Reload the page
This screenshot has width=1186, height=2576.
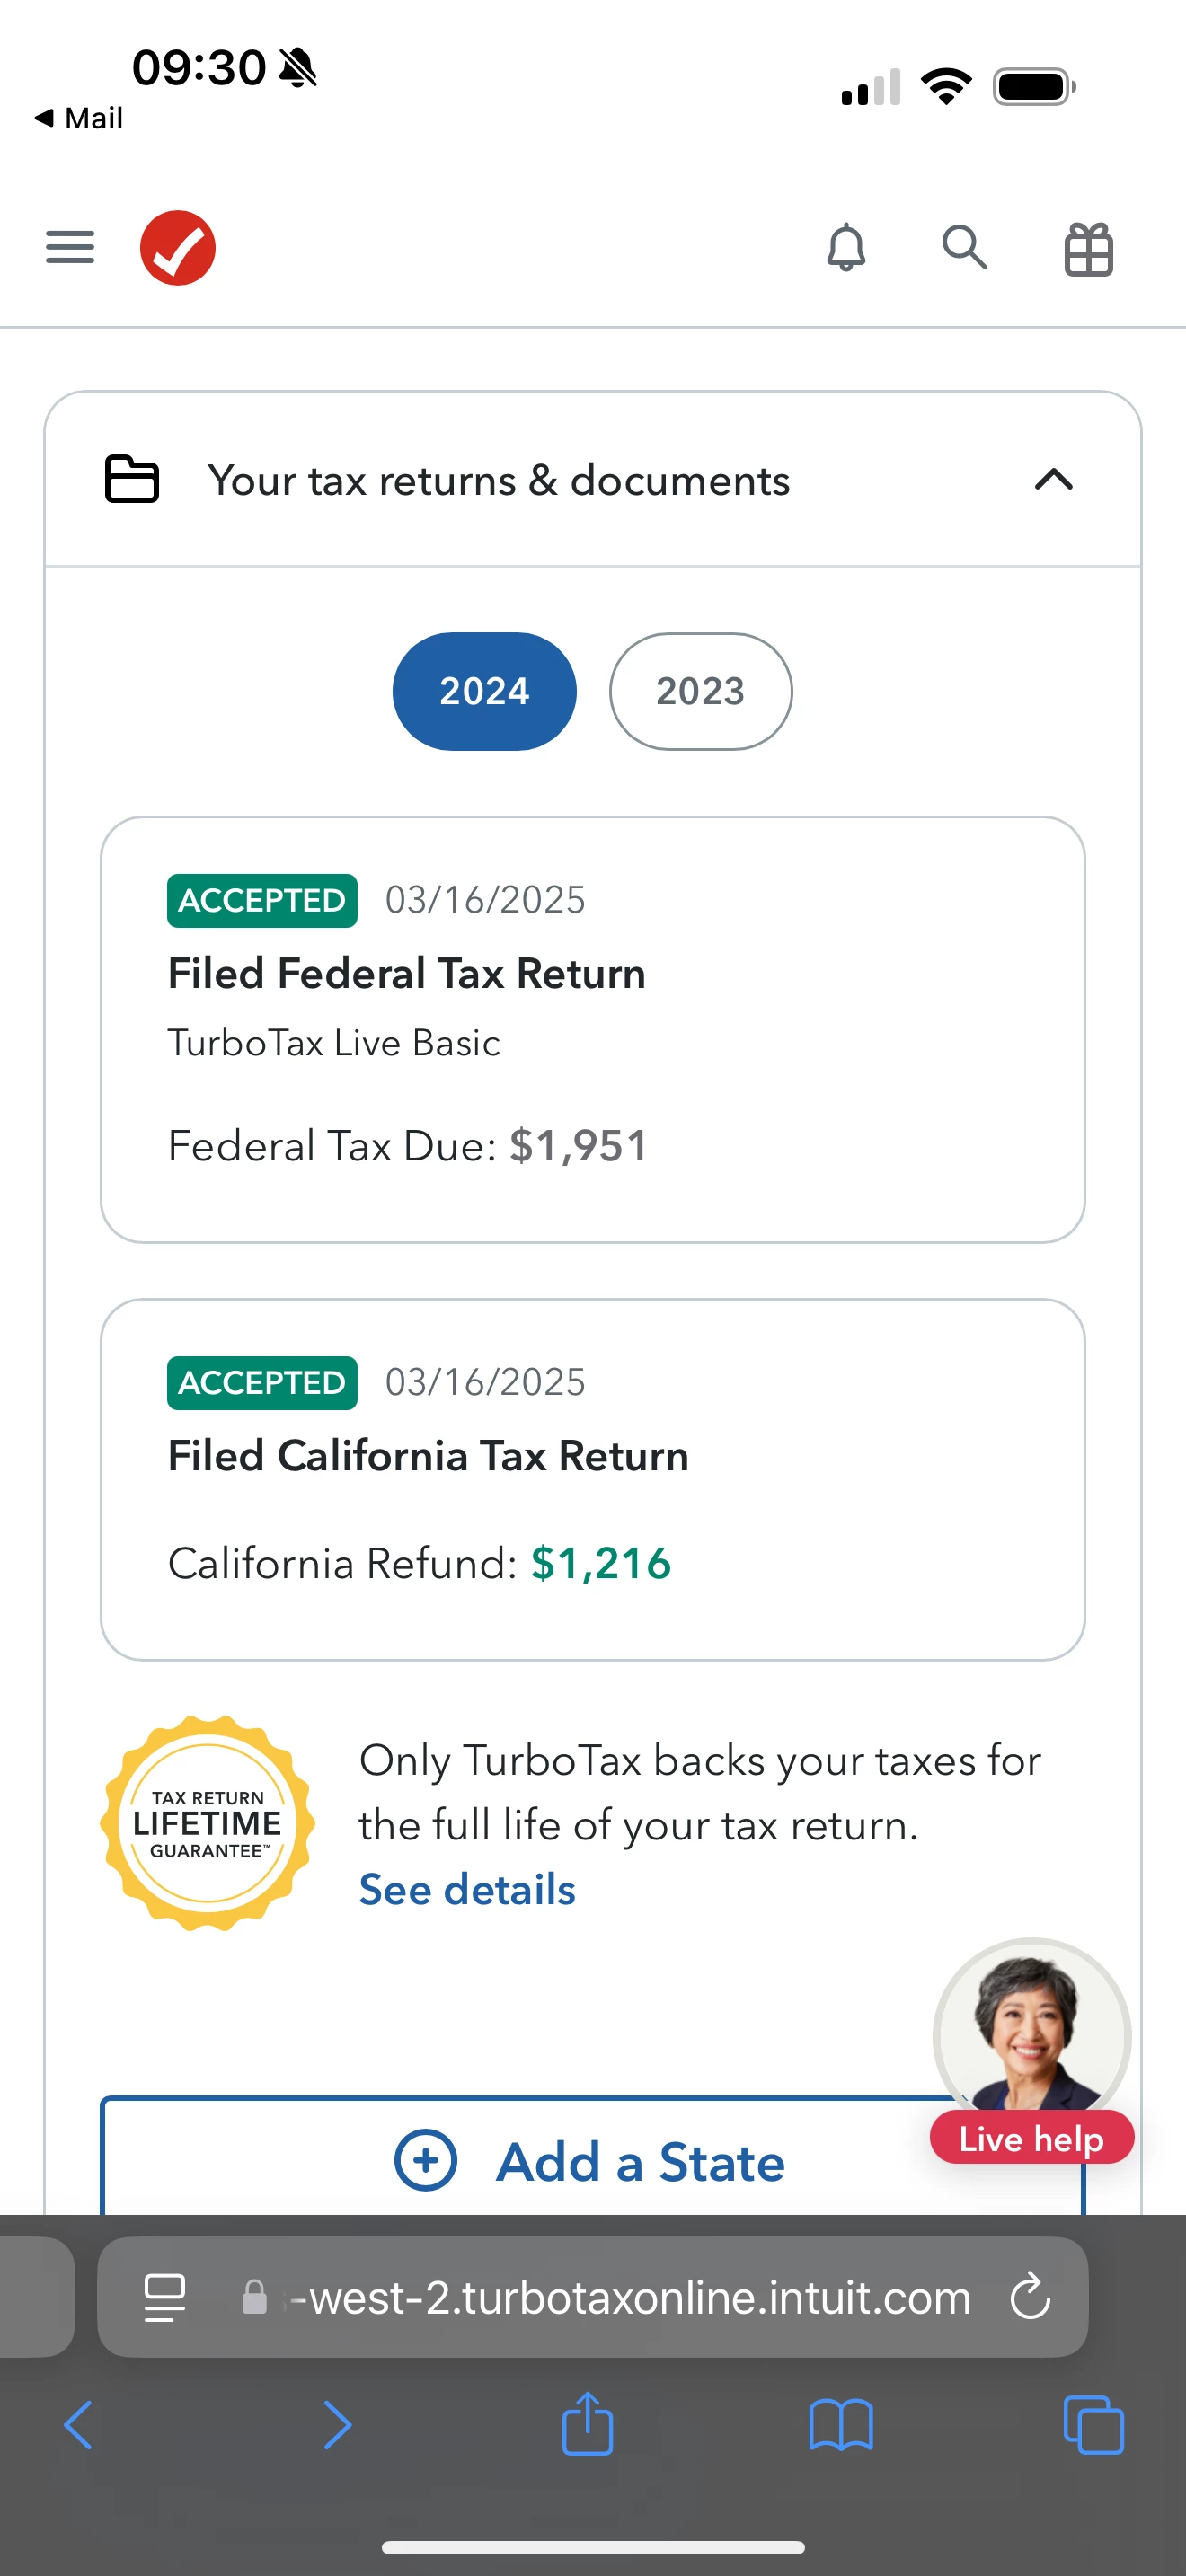1030,2297
